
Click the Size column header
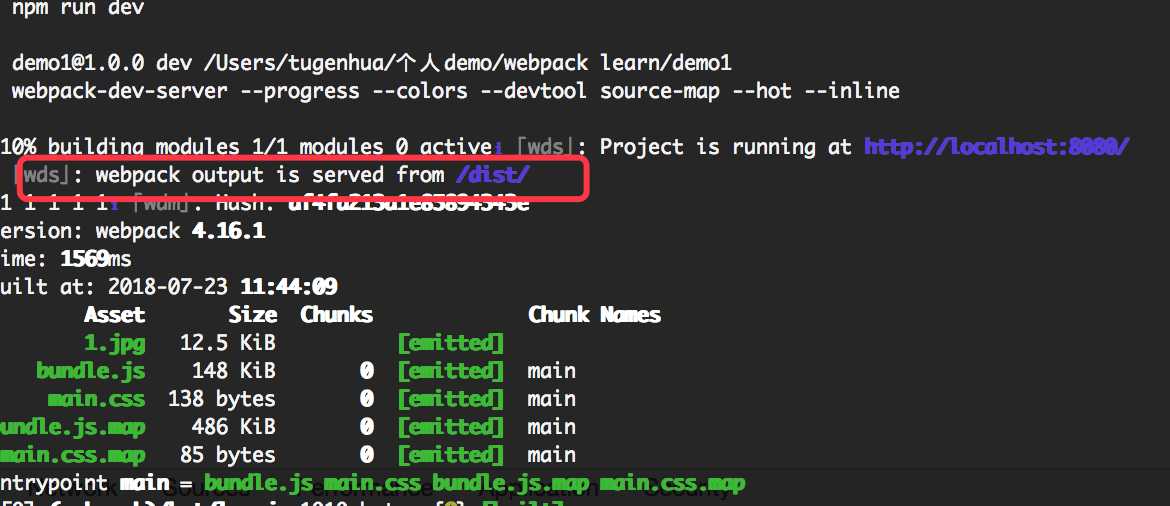(252, 315)
